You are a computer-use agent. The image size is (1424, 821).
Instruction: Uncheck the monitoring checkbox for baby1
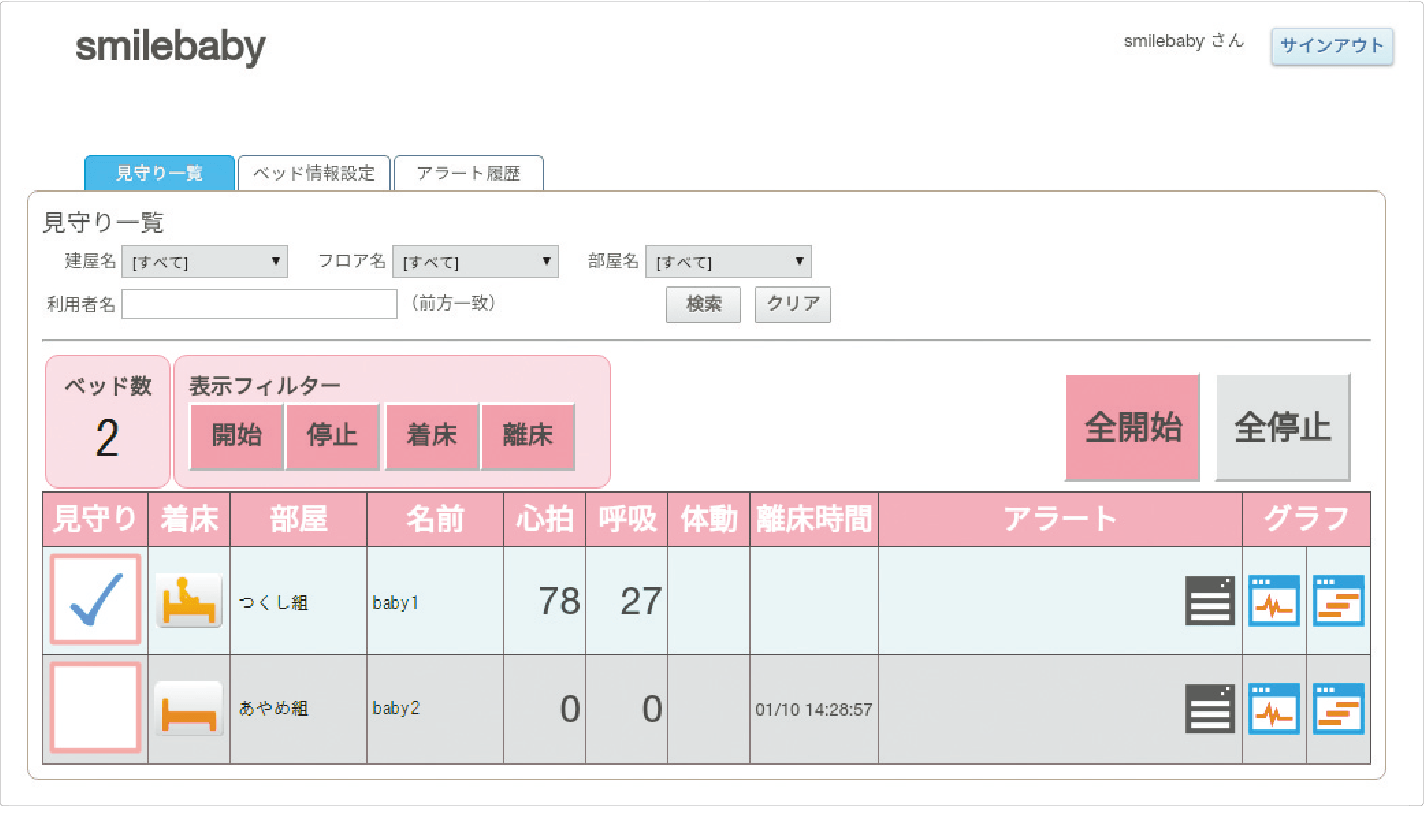96,600
